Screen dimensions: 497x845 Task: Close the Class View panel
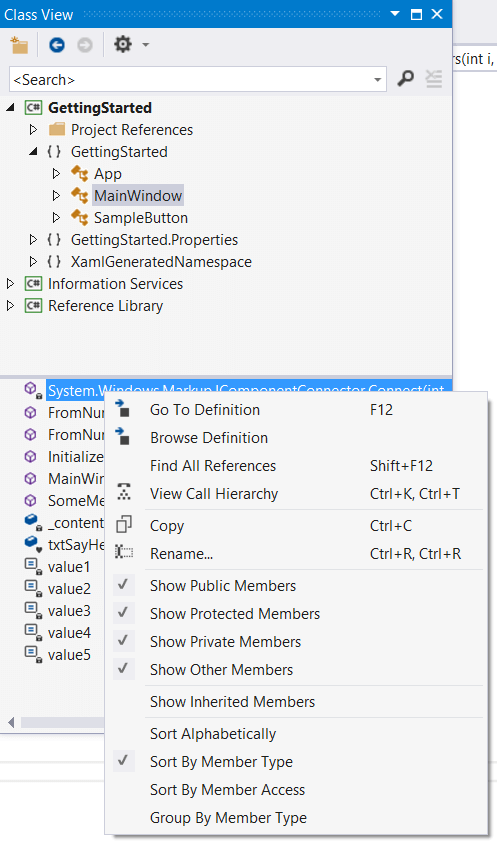[437, 14]
